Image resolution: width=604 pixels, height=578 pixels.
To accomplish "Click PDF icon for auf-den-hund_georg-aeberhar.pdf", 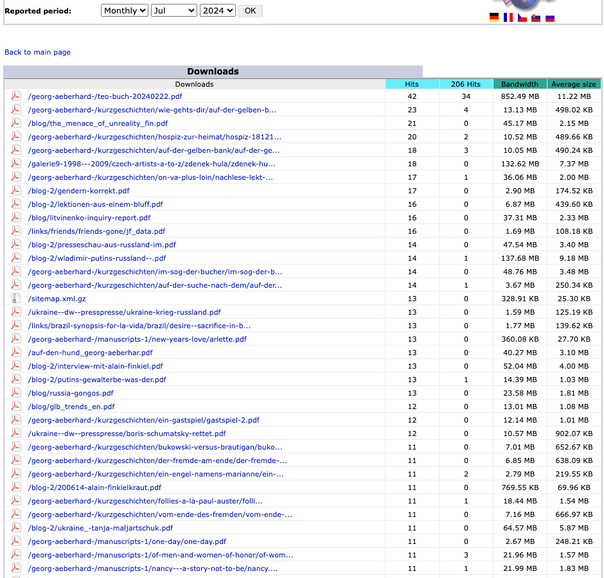I will [16, 352].
